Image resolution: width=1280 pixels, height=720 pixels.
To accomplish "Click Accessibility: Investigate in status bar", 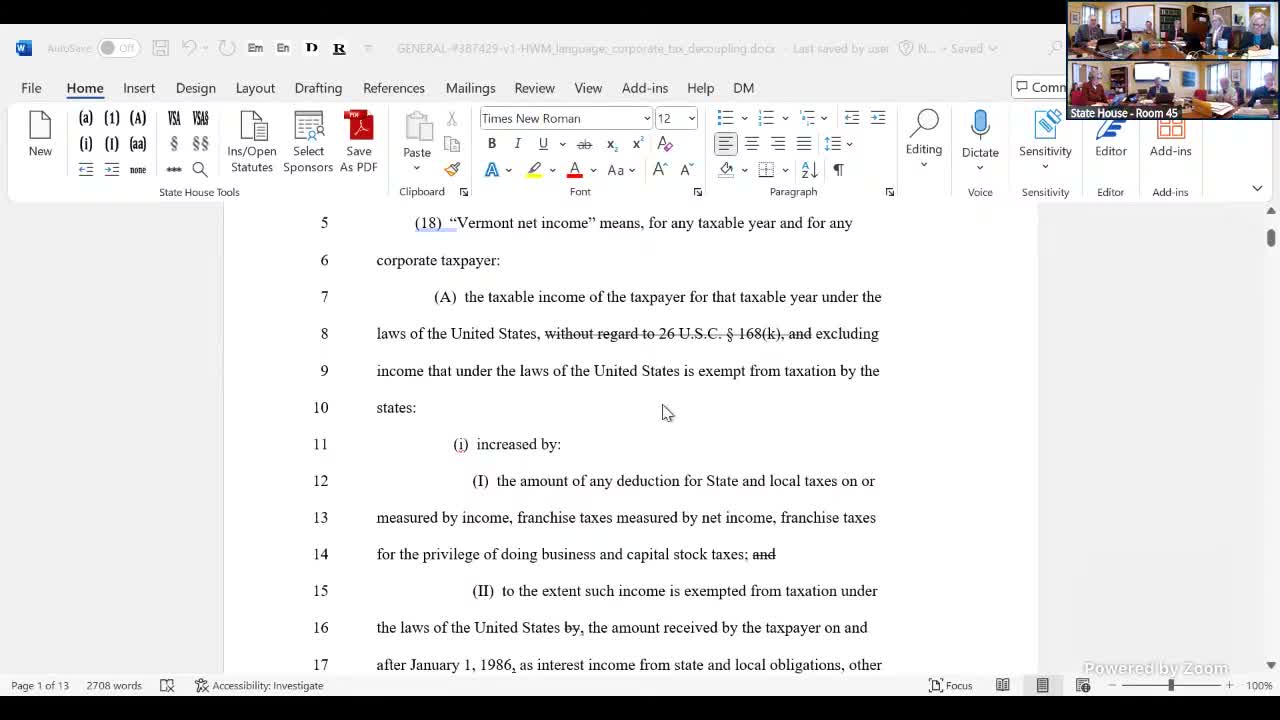I will (259, 685).
